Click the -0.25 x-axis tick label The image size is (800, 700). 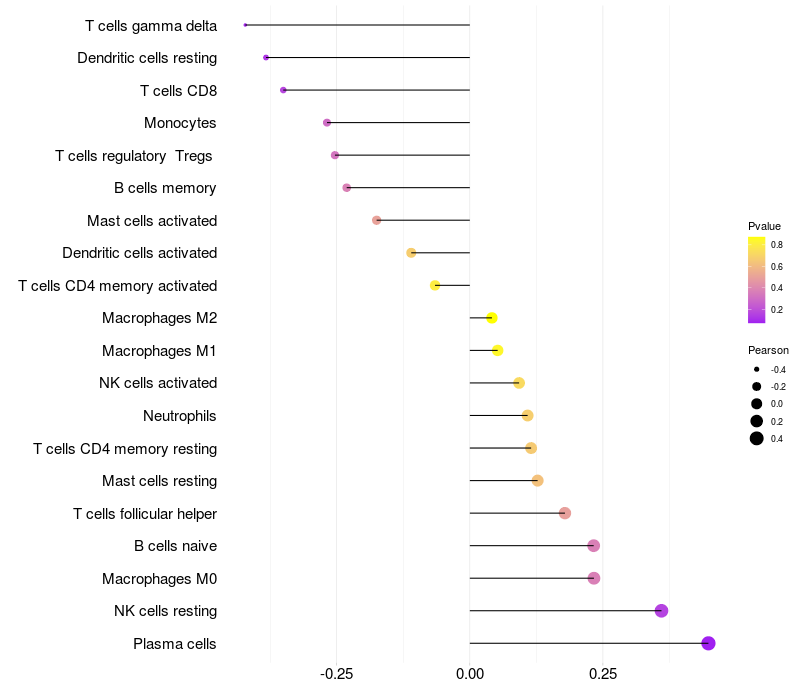336,674
